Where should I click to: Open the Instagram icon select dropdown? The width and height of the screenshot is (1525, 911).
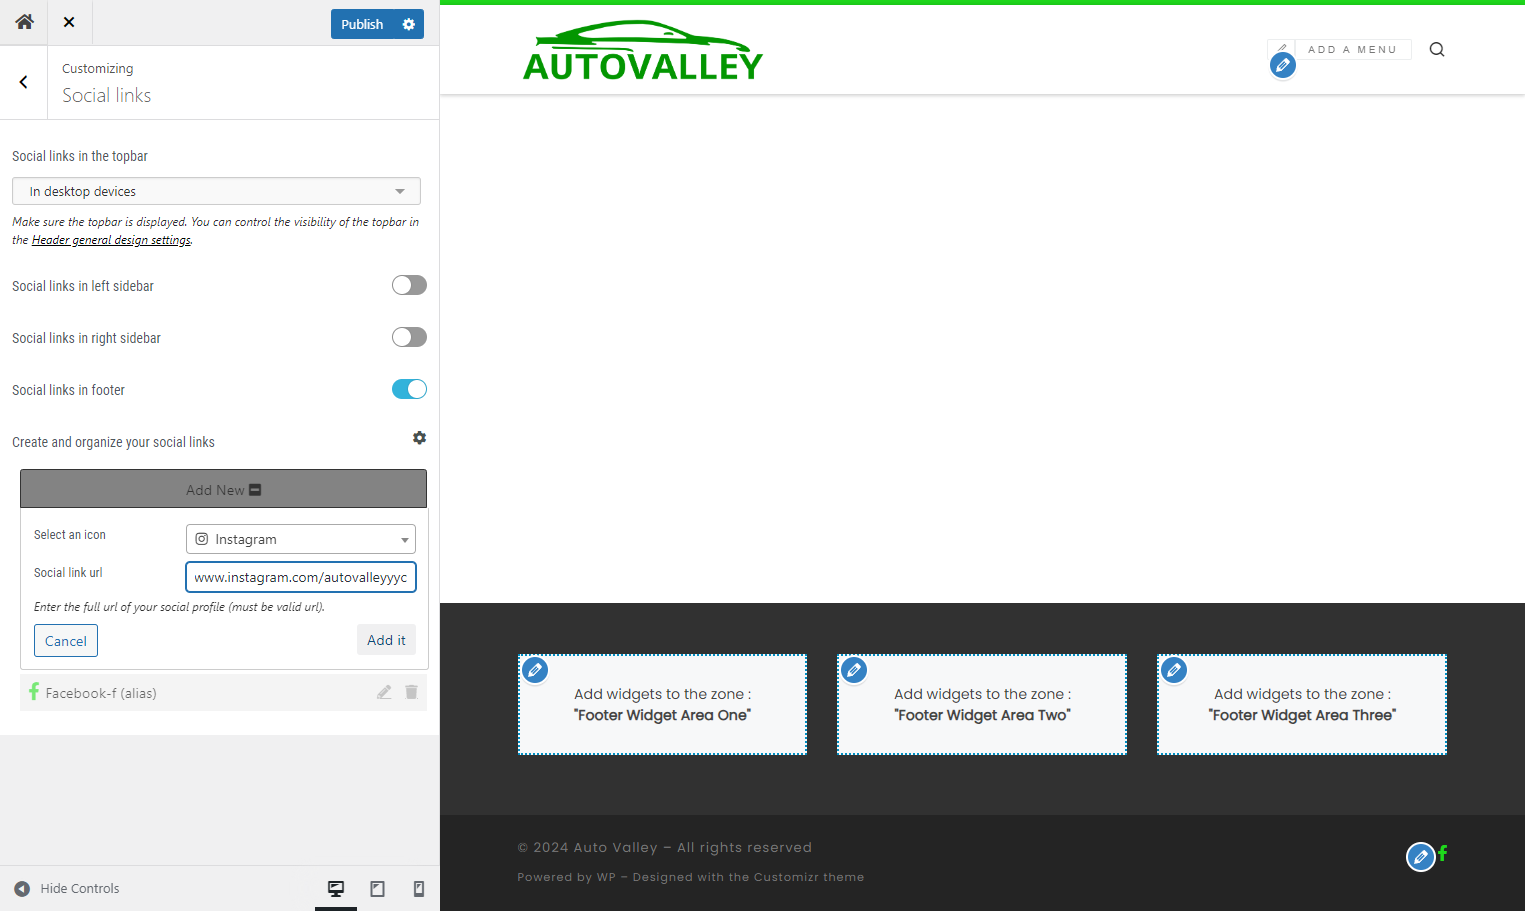click(301, 539)
